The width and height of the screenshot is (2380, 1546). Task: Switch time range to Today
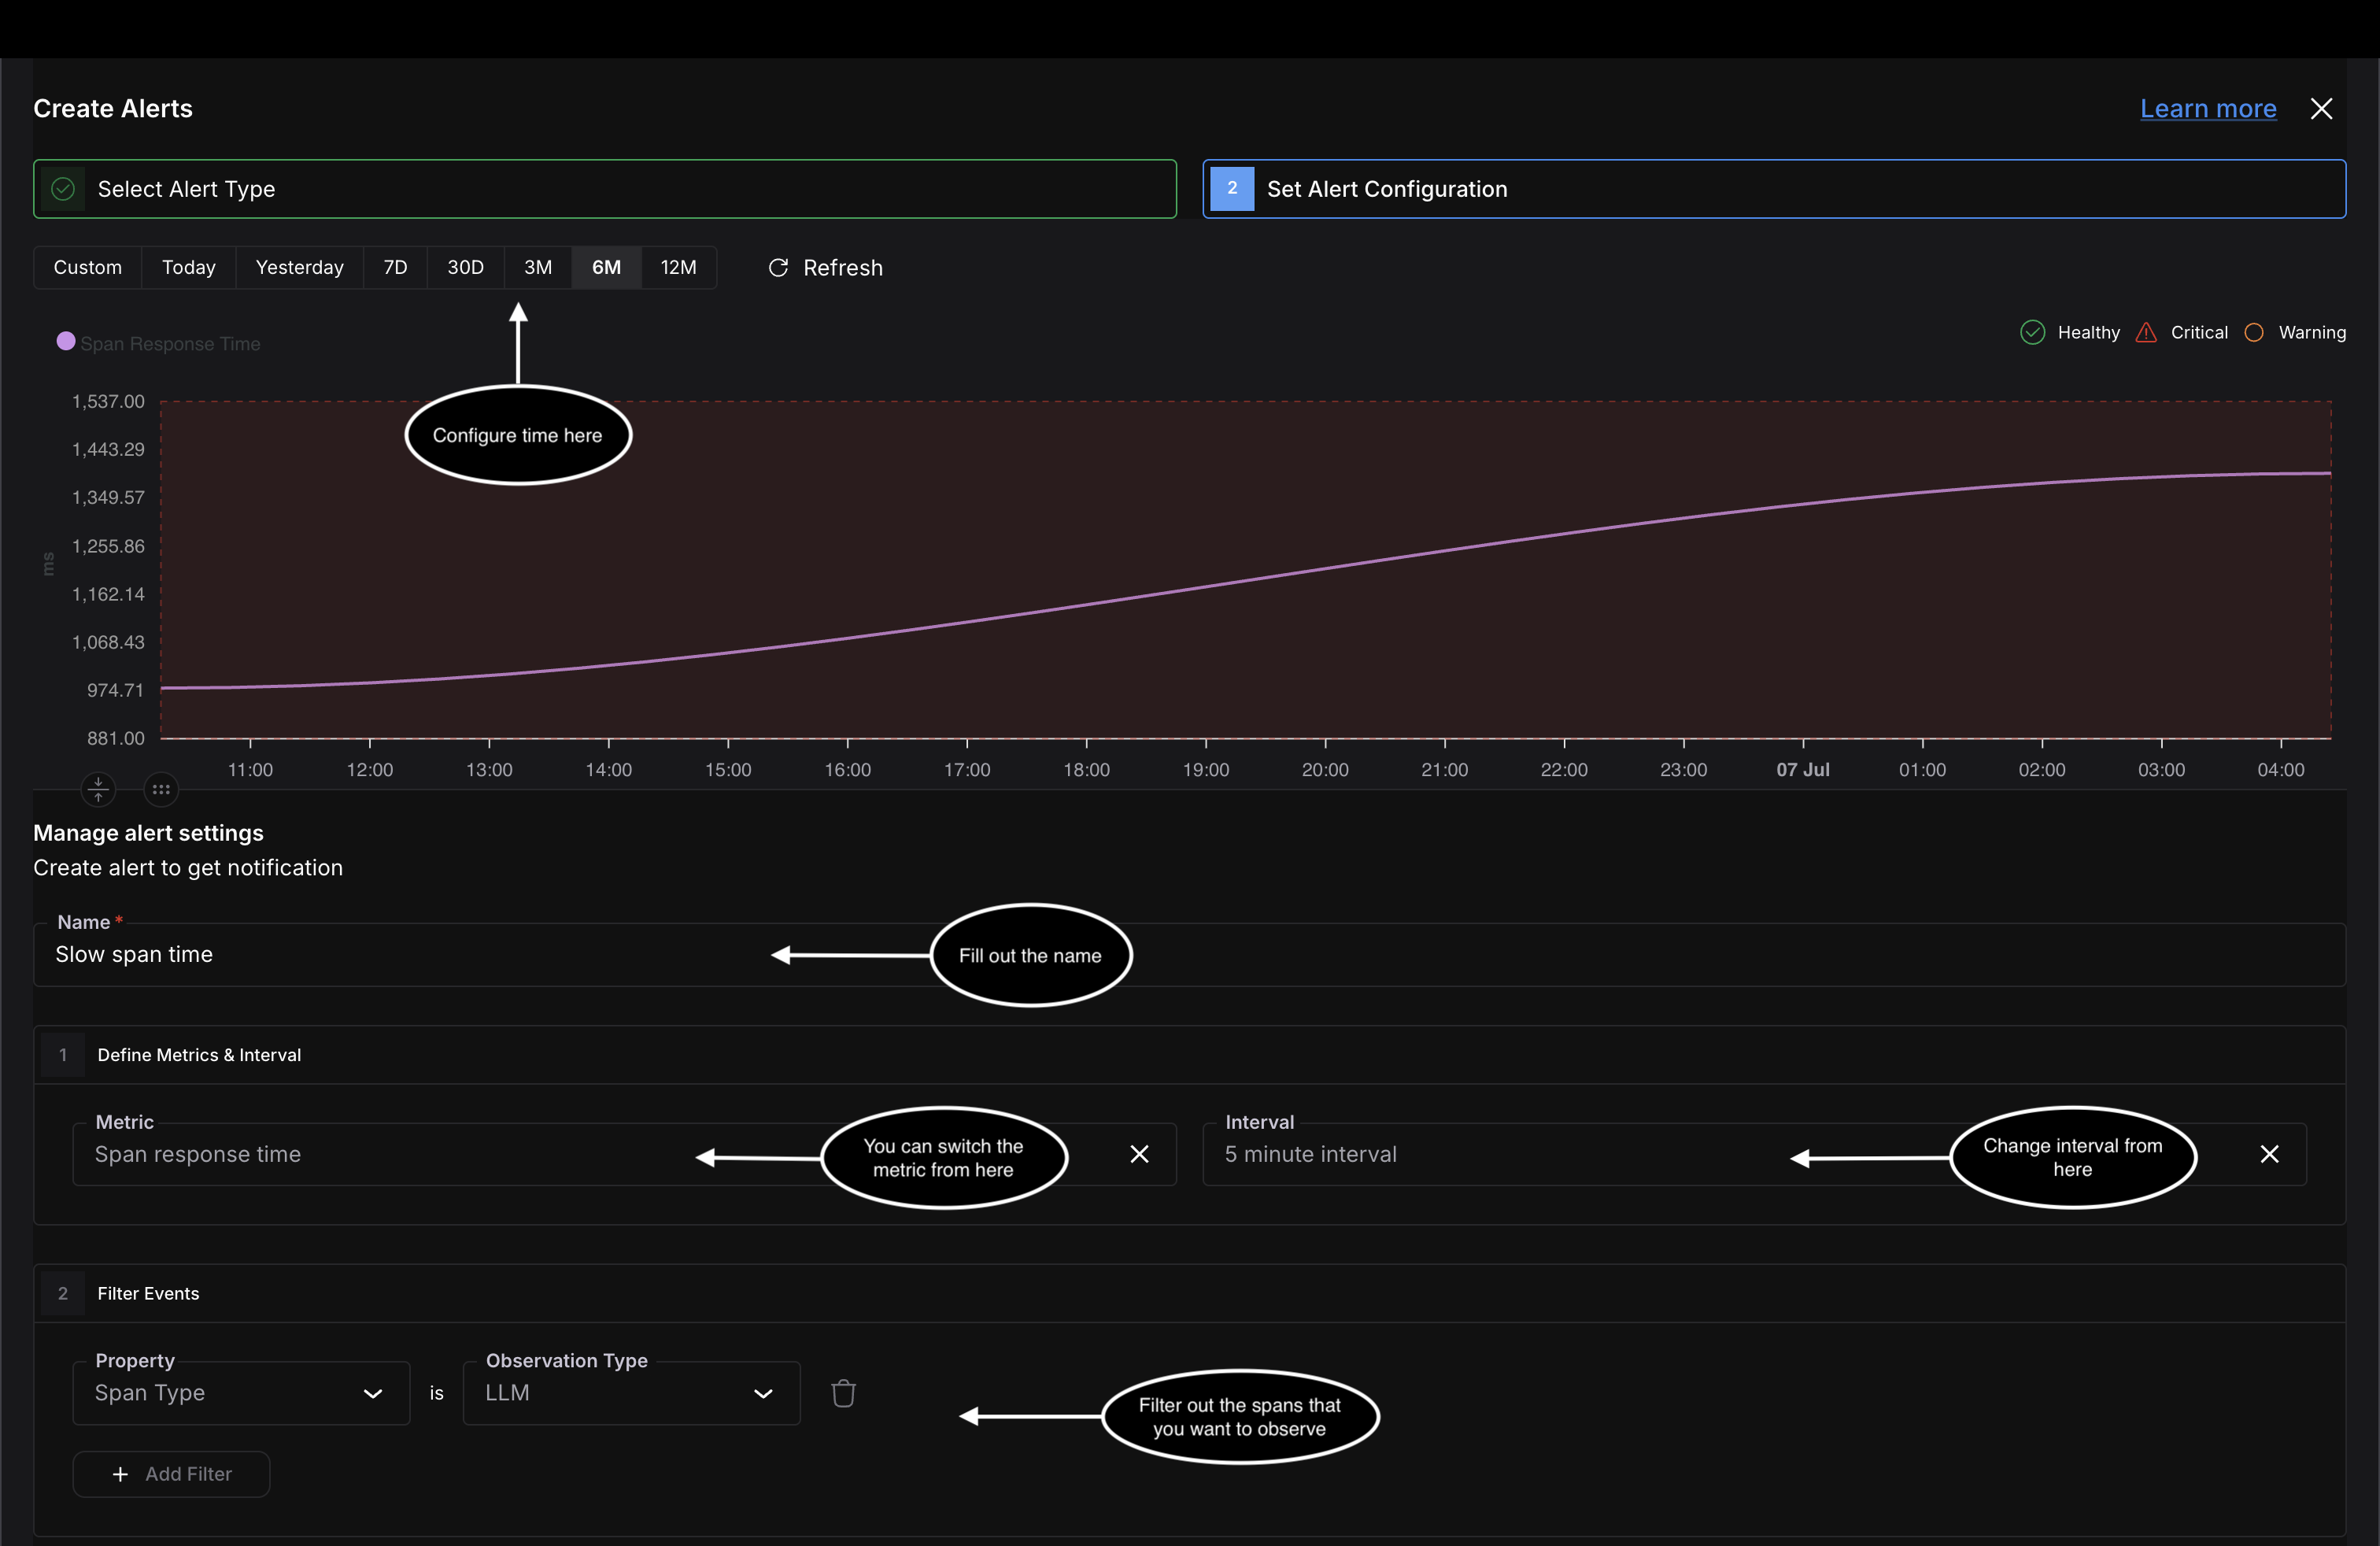pos(189,267)
